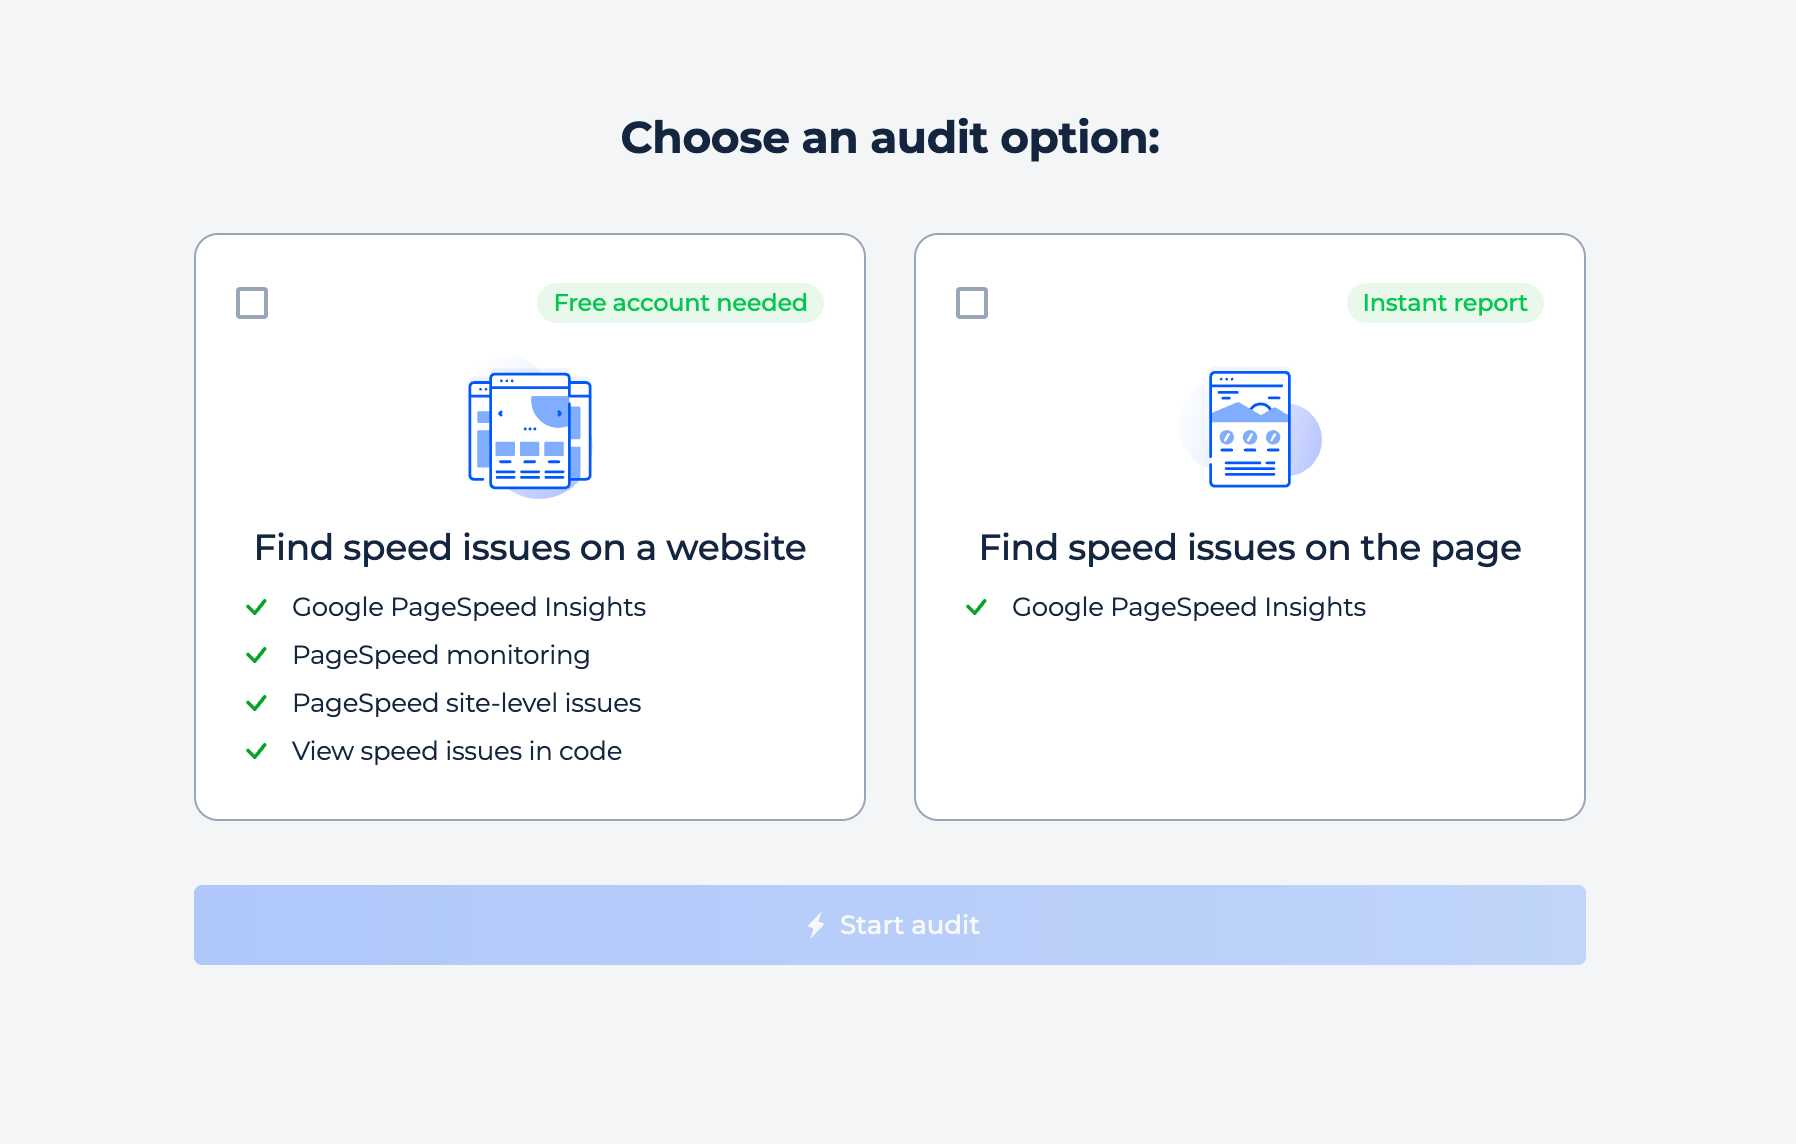Click checkmark beside PageSpeed monitoring
The width and height of the screenshot is (1796, 1144).
tap(257, 655)
